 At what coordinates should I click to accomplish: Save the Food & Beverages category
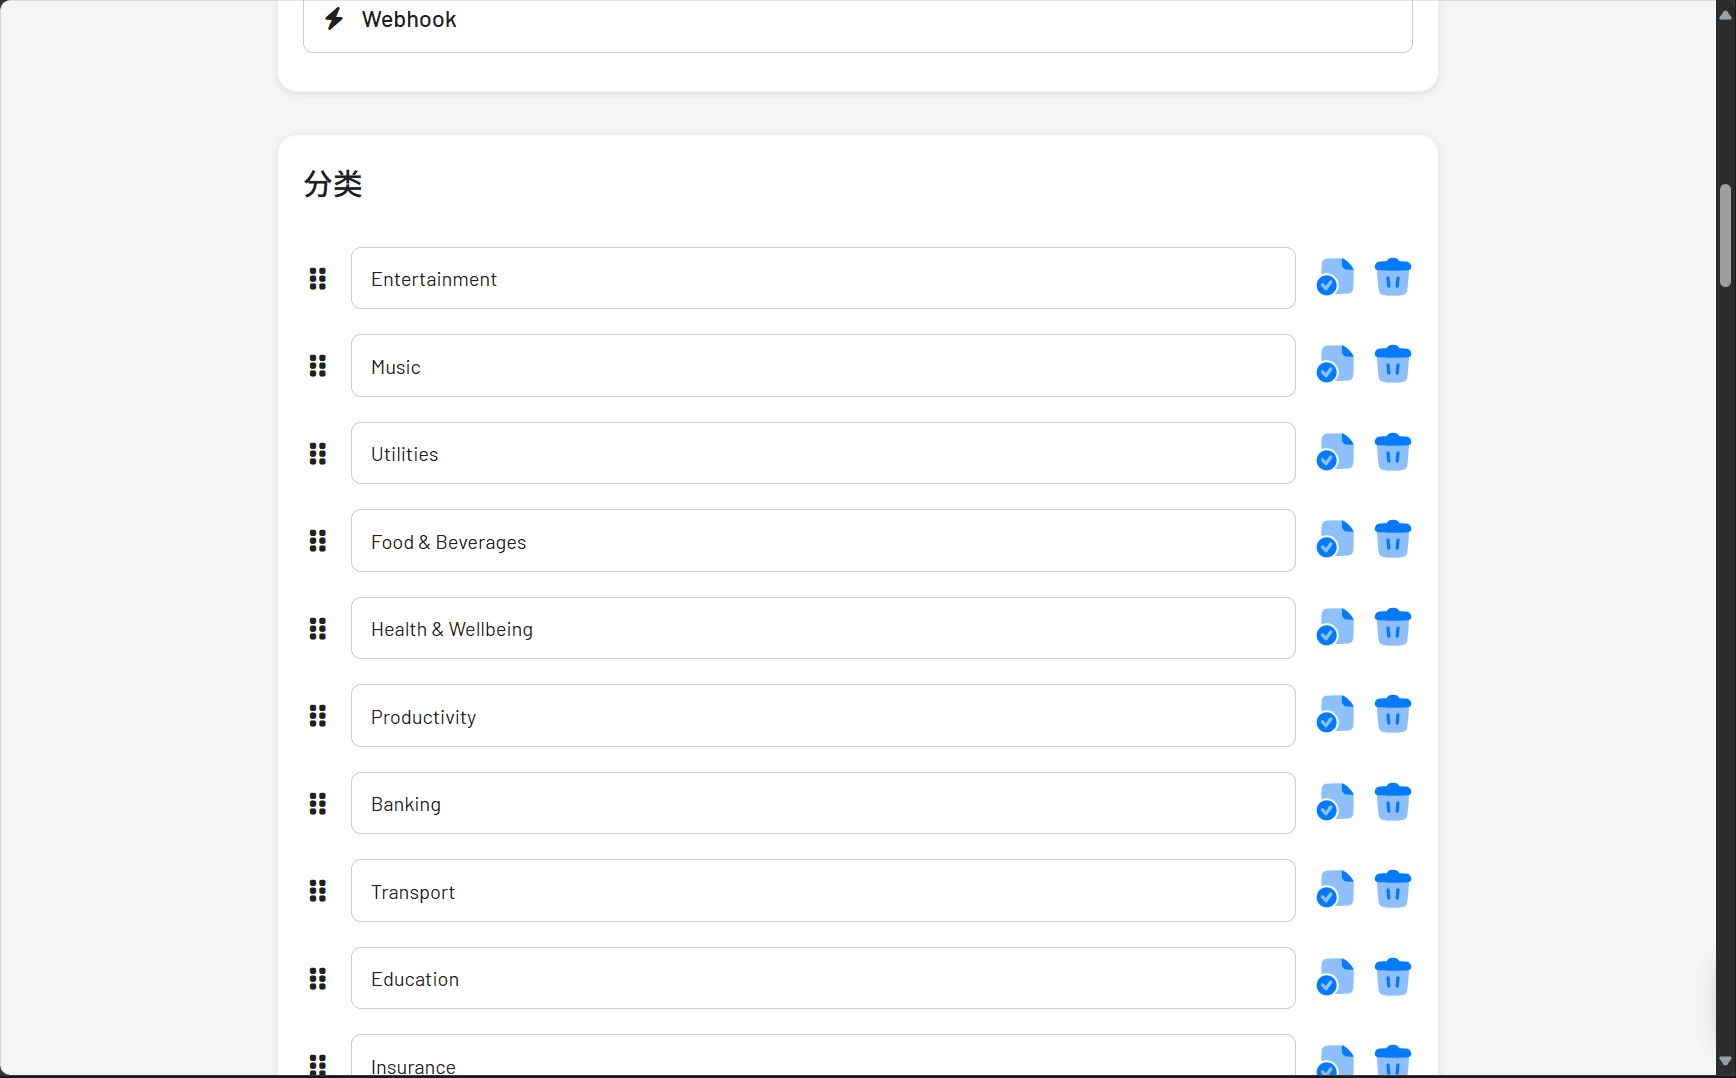(x=1335, y=540)
